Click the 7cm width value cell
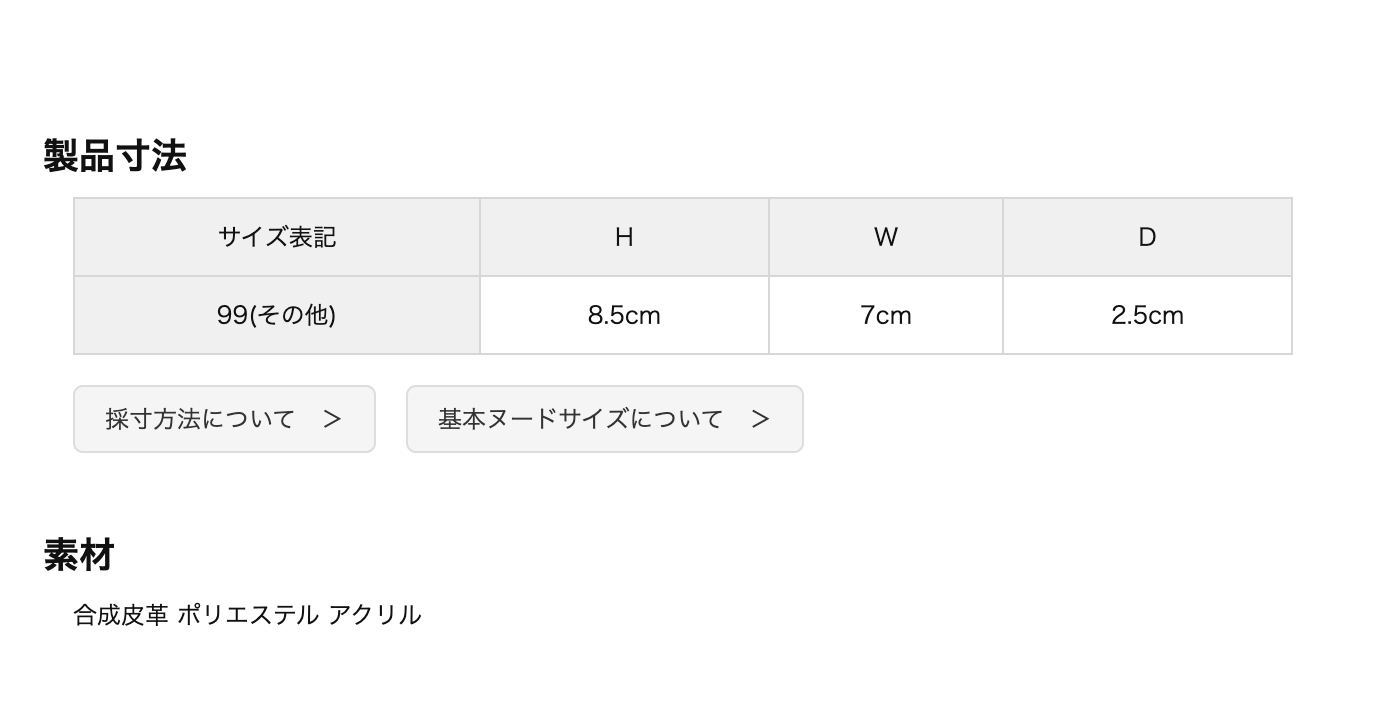 pos(886,315)
